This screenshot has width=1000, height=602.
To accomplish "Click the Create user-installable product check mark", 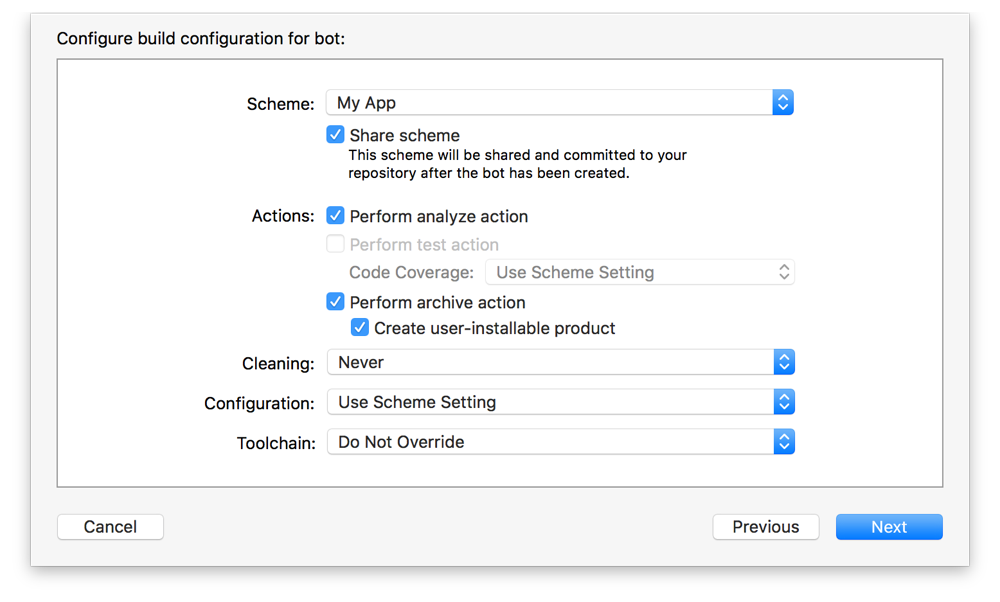I will coord(360,327).
